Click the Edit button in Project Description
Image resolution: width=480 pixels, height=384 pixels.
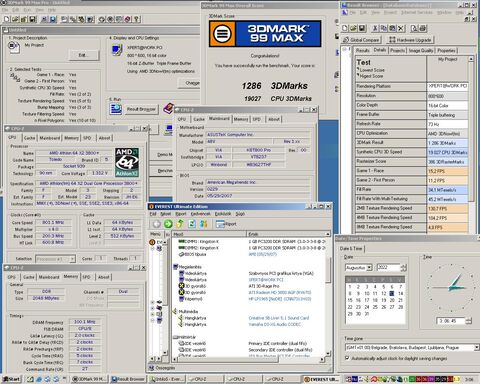pyautogui.click(x=84, y=55)
